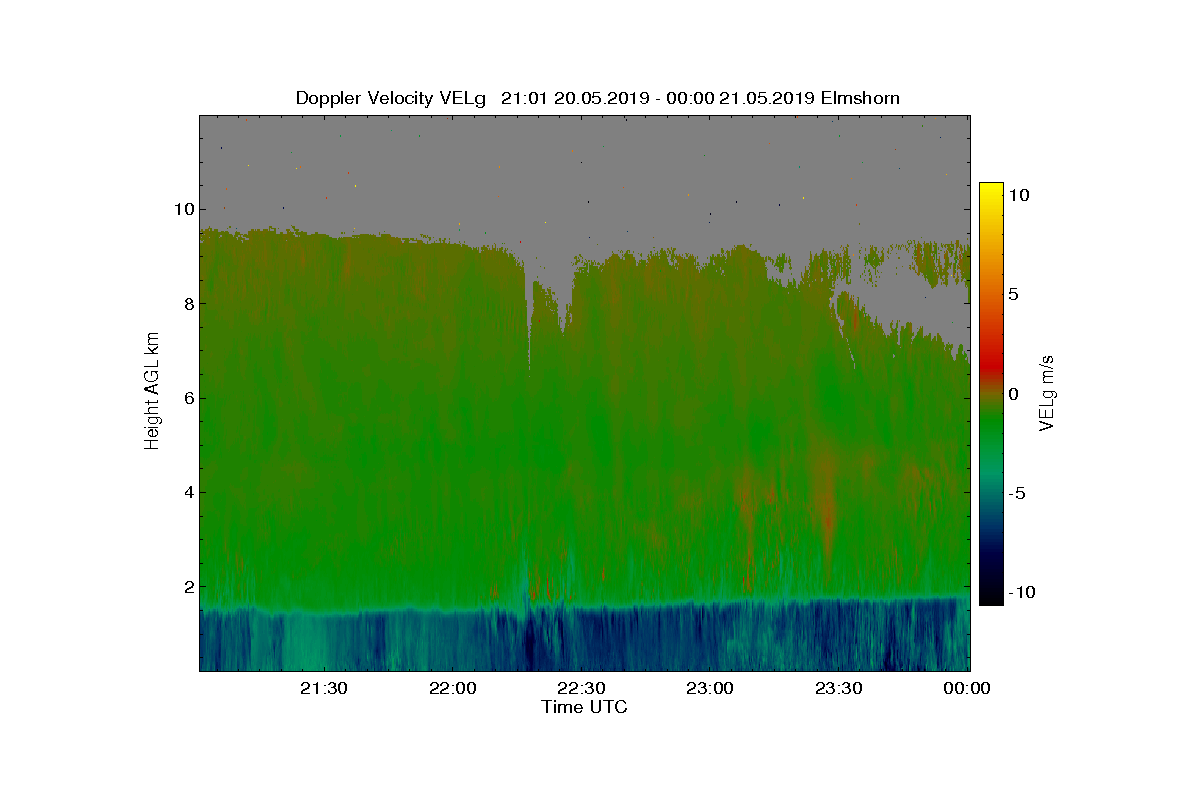Click the height axis label '4'
1200x800 pixels.
click(x=187, y=492)
